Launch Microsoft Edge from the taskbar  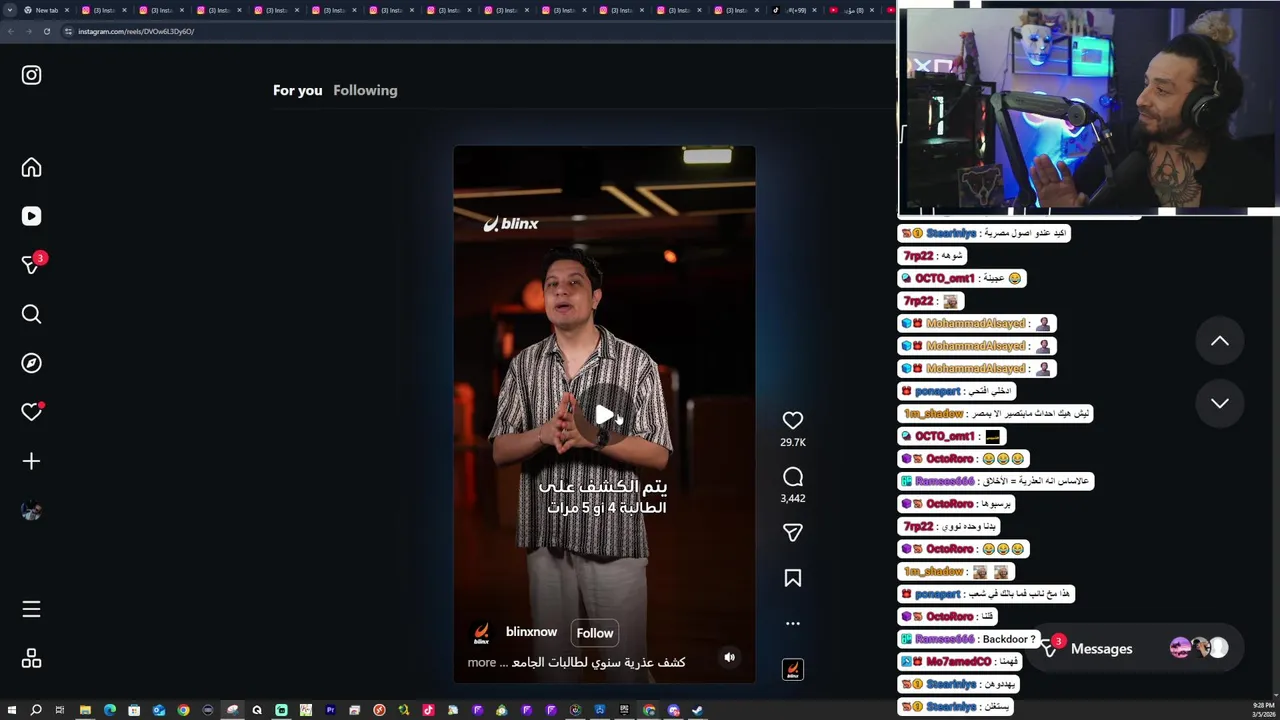pos(110,710)
